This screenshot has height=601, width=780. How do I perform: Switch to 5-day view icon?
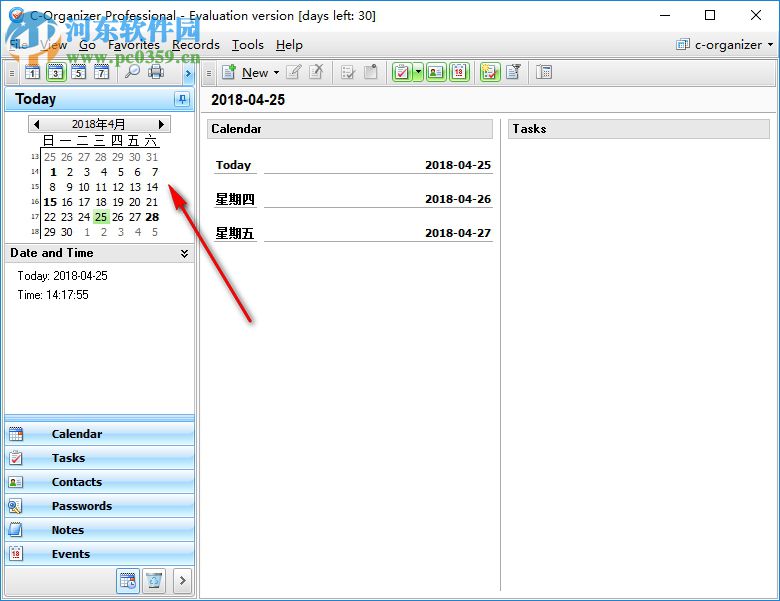point(79,73)
